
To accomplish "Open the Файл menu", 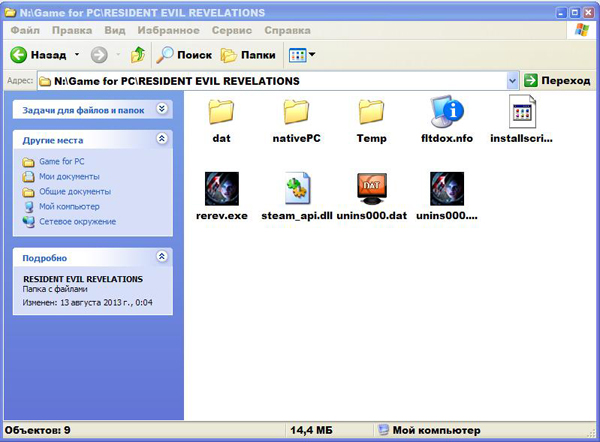I will pyautogui.click(x=25, y=30).
